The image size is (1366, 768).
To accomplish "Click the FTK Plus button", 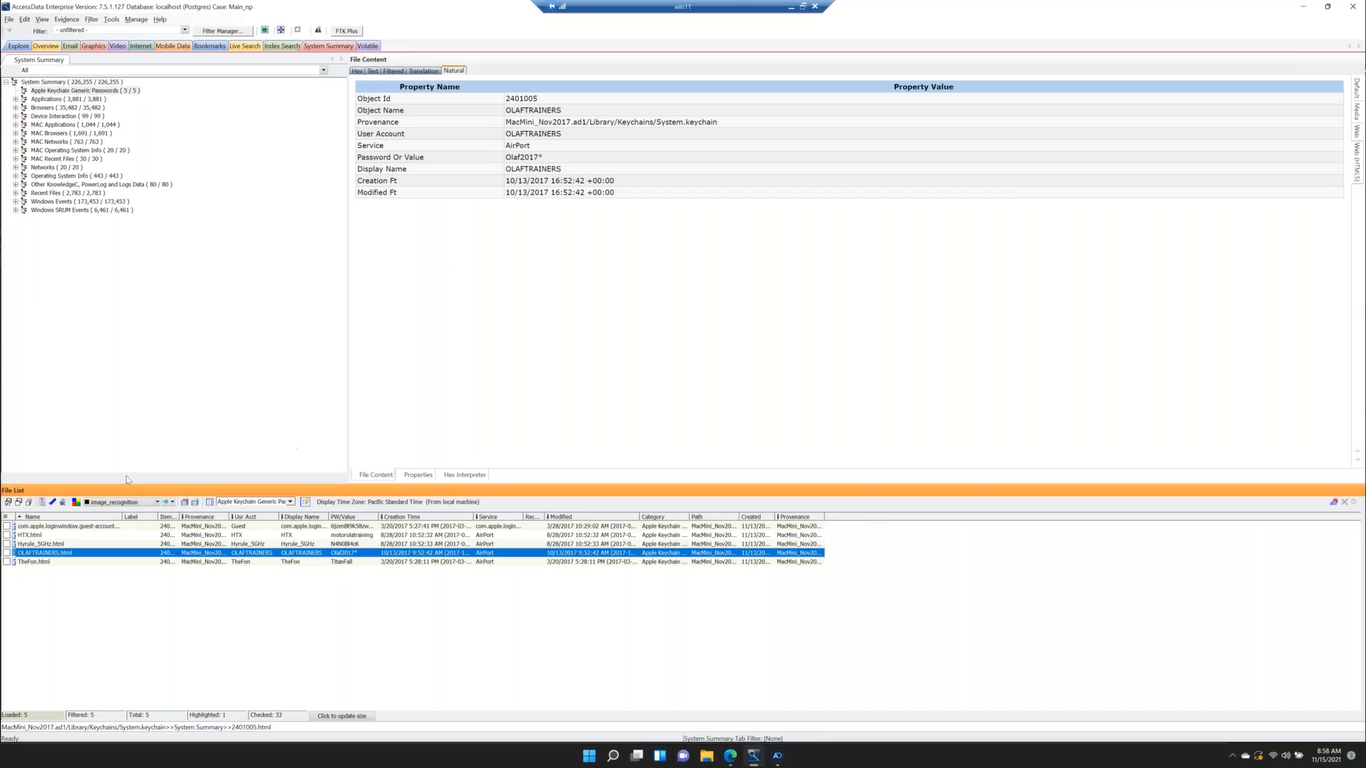I will click(x=346, y=31).
